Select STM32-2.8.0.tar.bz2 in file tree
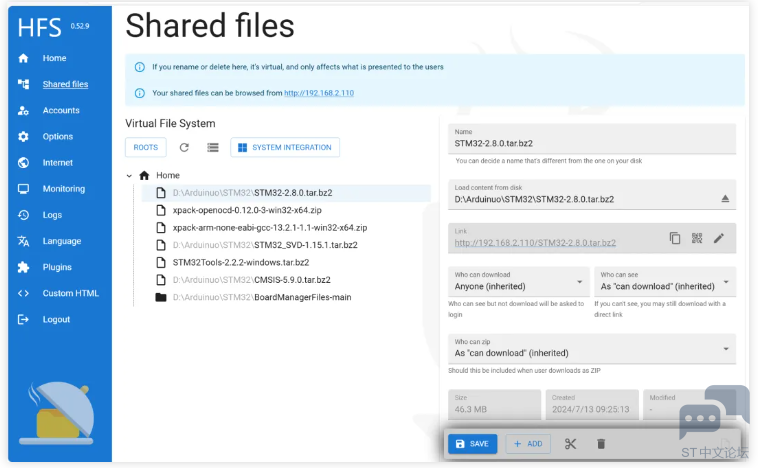Screen dimensions: 758x468 pos(286,193)
